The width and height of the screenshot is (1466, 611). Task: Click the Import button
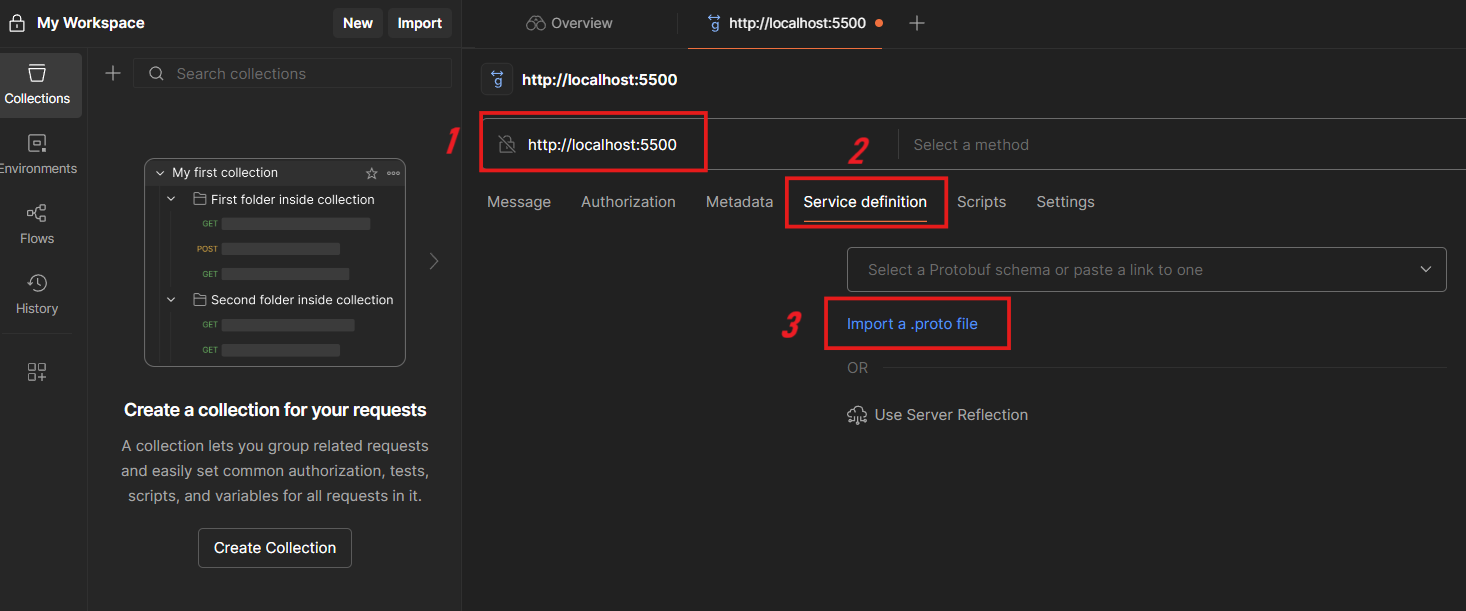tap(420, 23)
